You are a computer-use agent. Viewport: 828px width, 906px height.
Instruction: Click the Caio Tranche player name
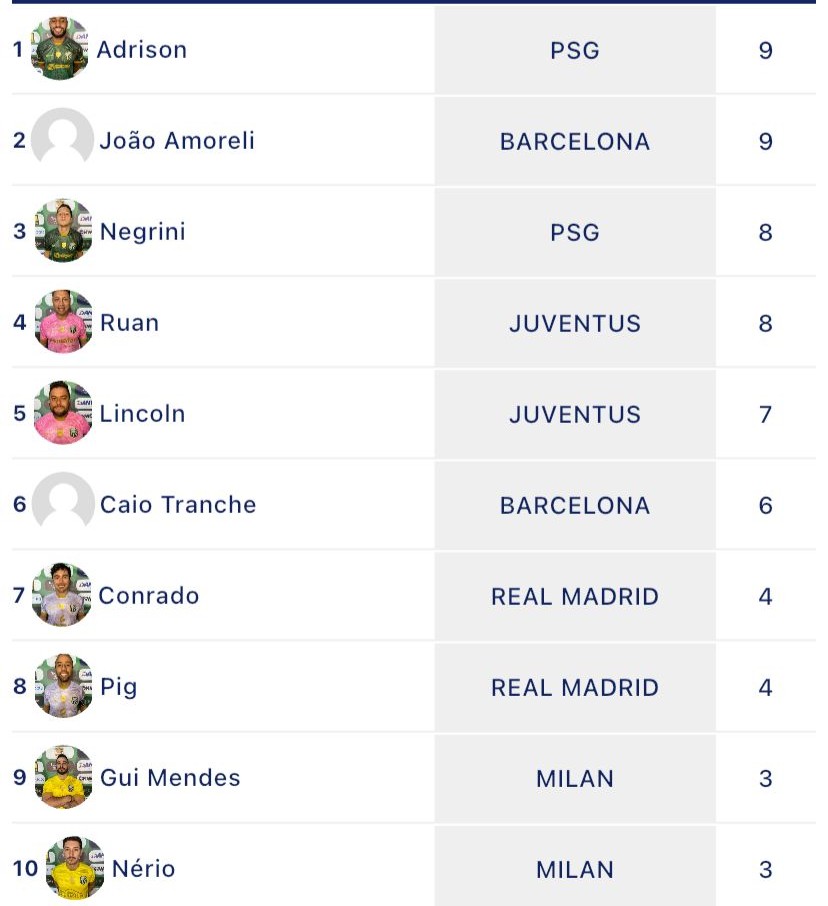pyautogui.click(x=178, y=504)
